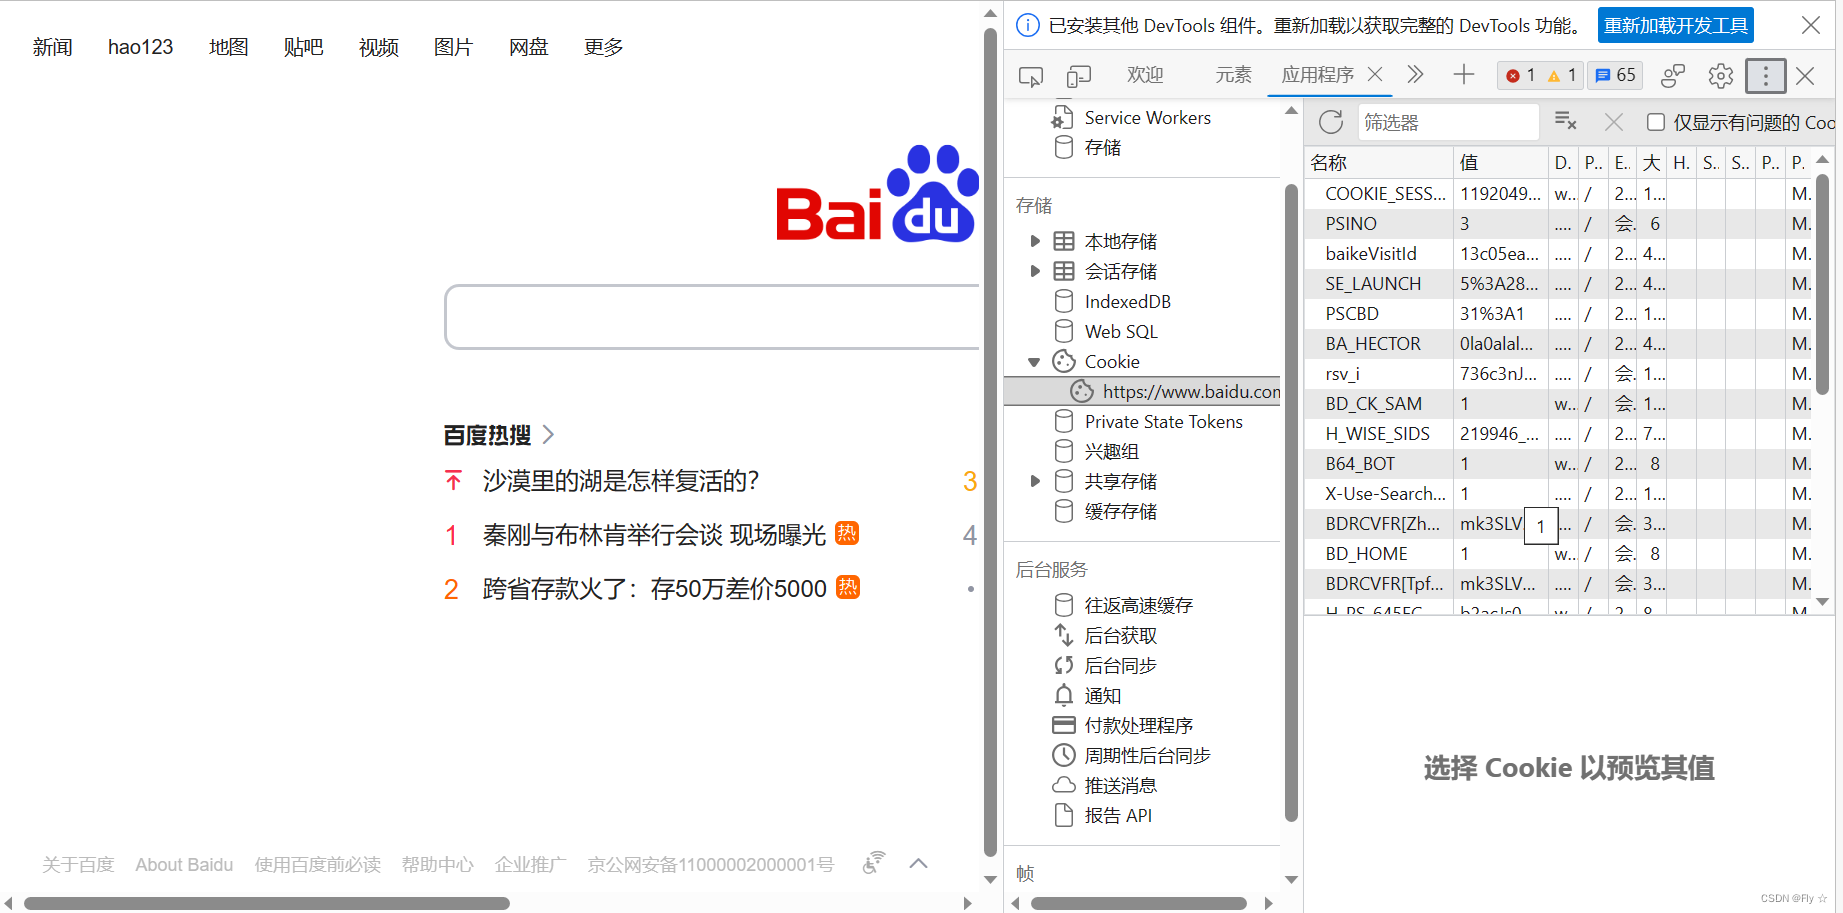Select the BD_HOME cookie row
The width and height of the screenshot is (1843, 913).
point(1560,554)
